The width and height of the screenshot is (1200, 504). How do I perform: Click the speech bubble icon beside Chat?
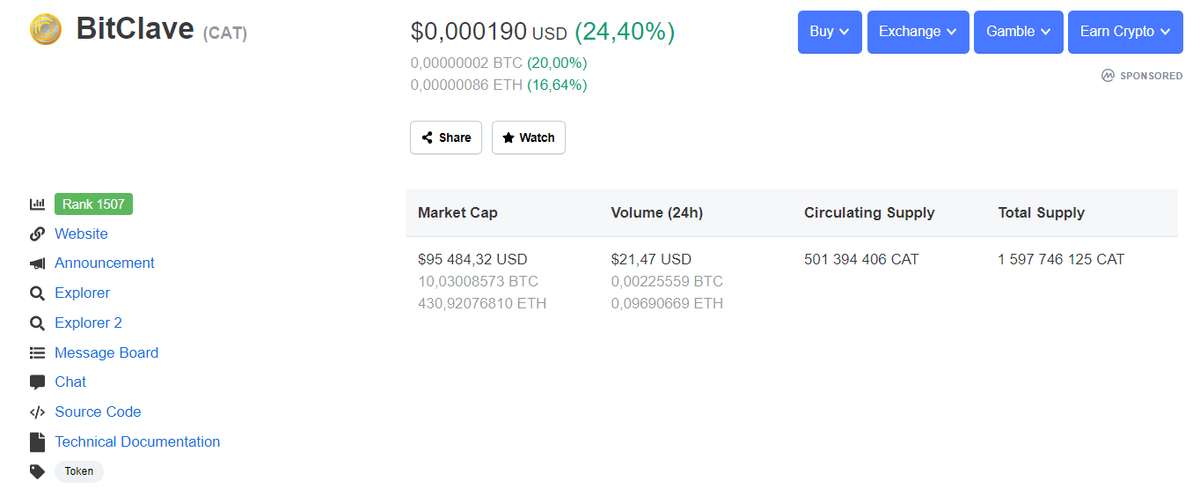click(37, 382)
